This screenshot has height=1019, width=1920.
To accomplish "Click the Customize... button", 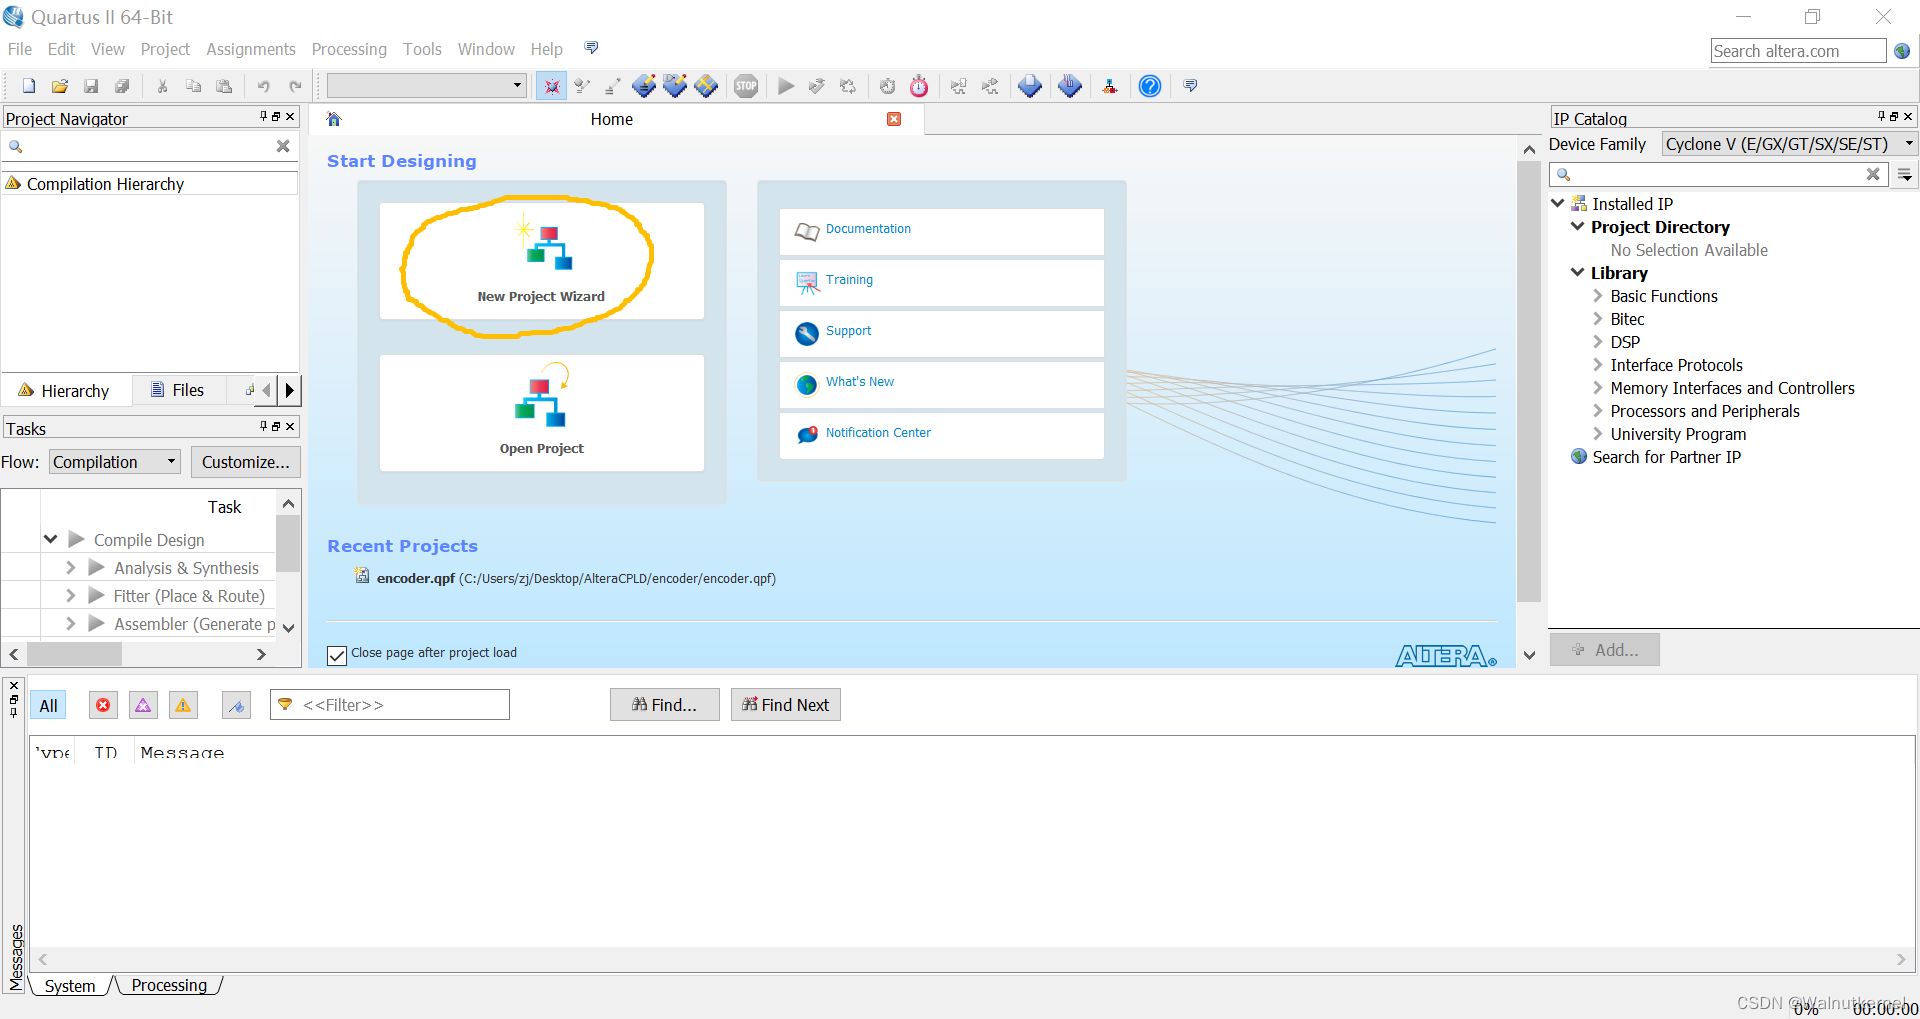I will 245,462.
